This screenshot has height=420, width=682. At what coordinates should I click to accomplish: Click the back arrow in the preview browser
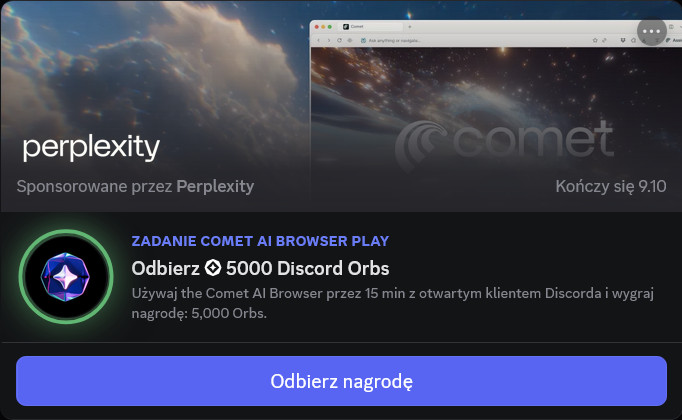pos(318,40)
